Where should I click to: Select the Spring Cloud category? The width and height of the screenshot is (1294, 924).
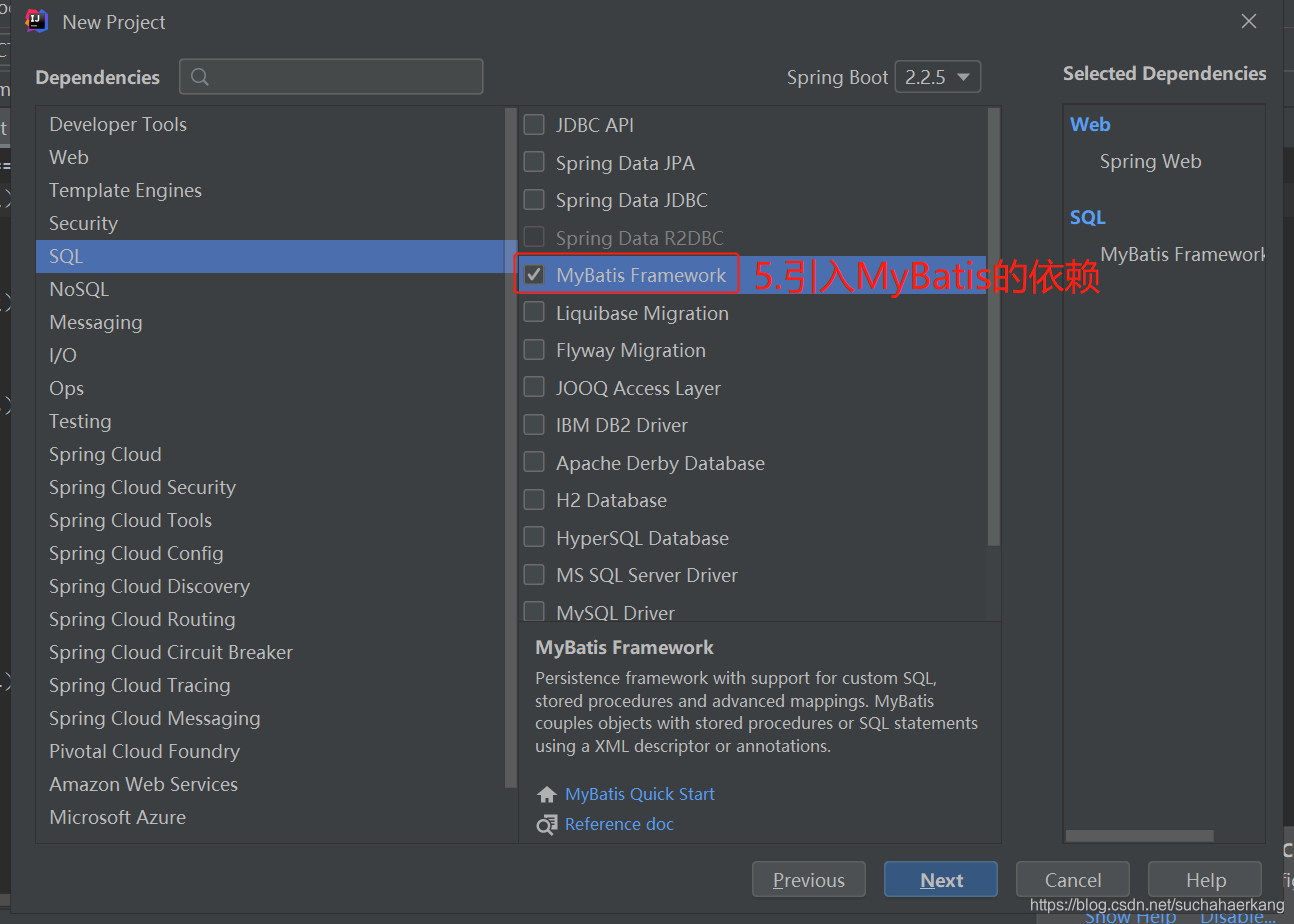pos(271,454)
